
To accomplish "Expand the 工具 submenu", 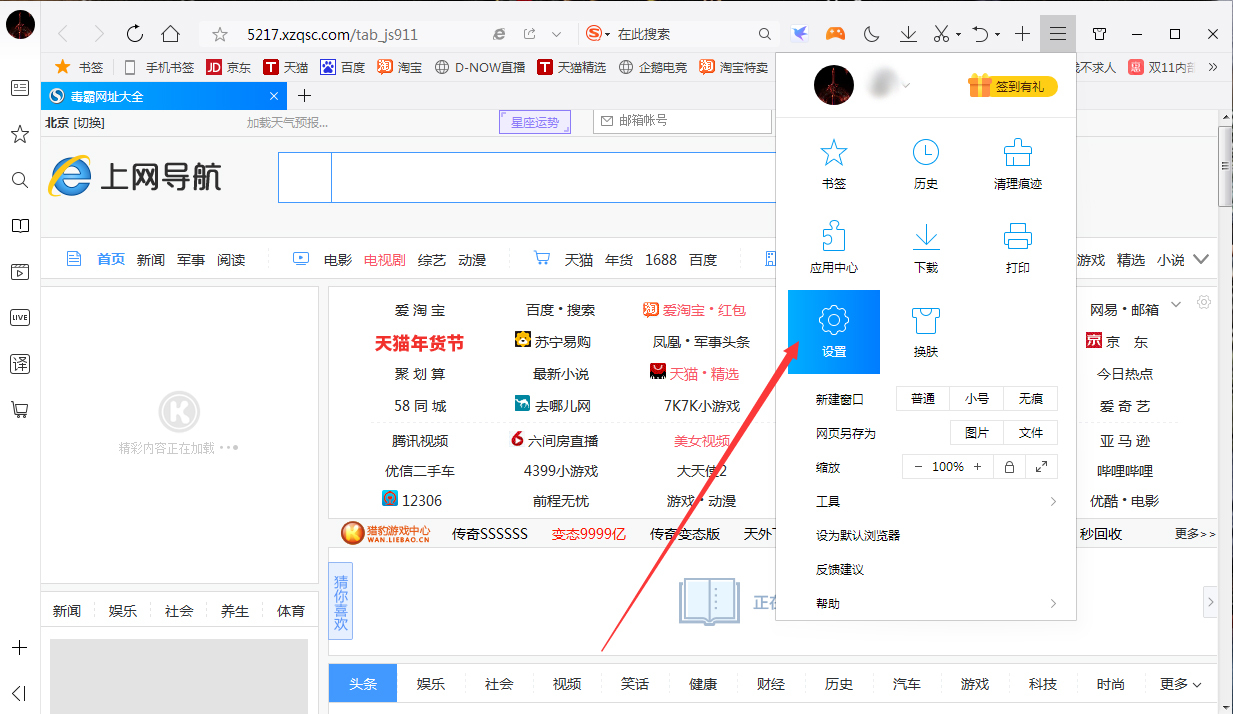I will point(828,501).
